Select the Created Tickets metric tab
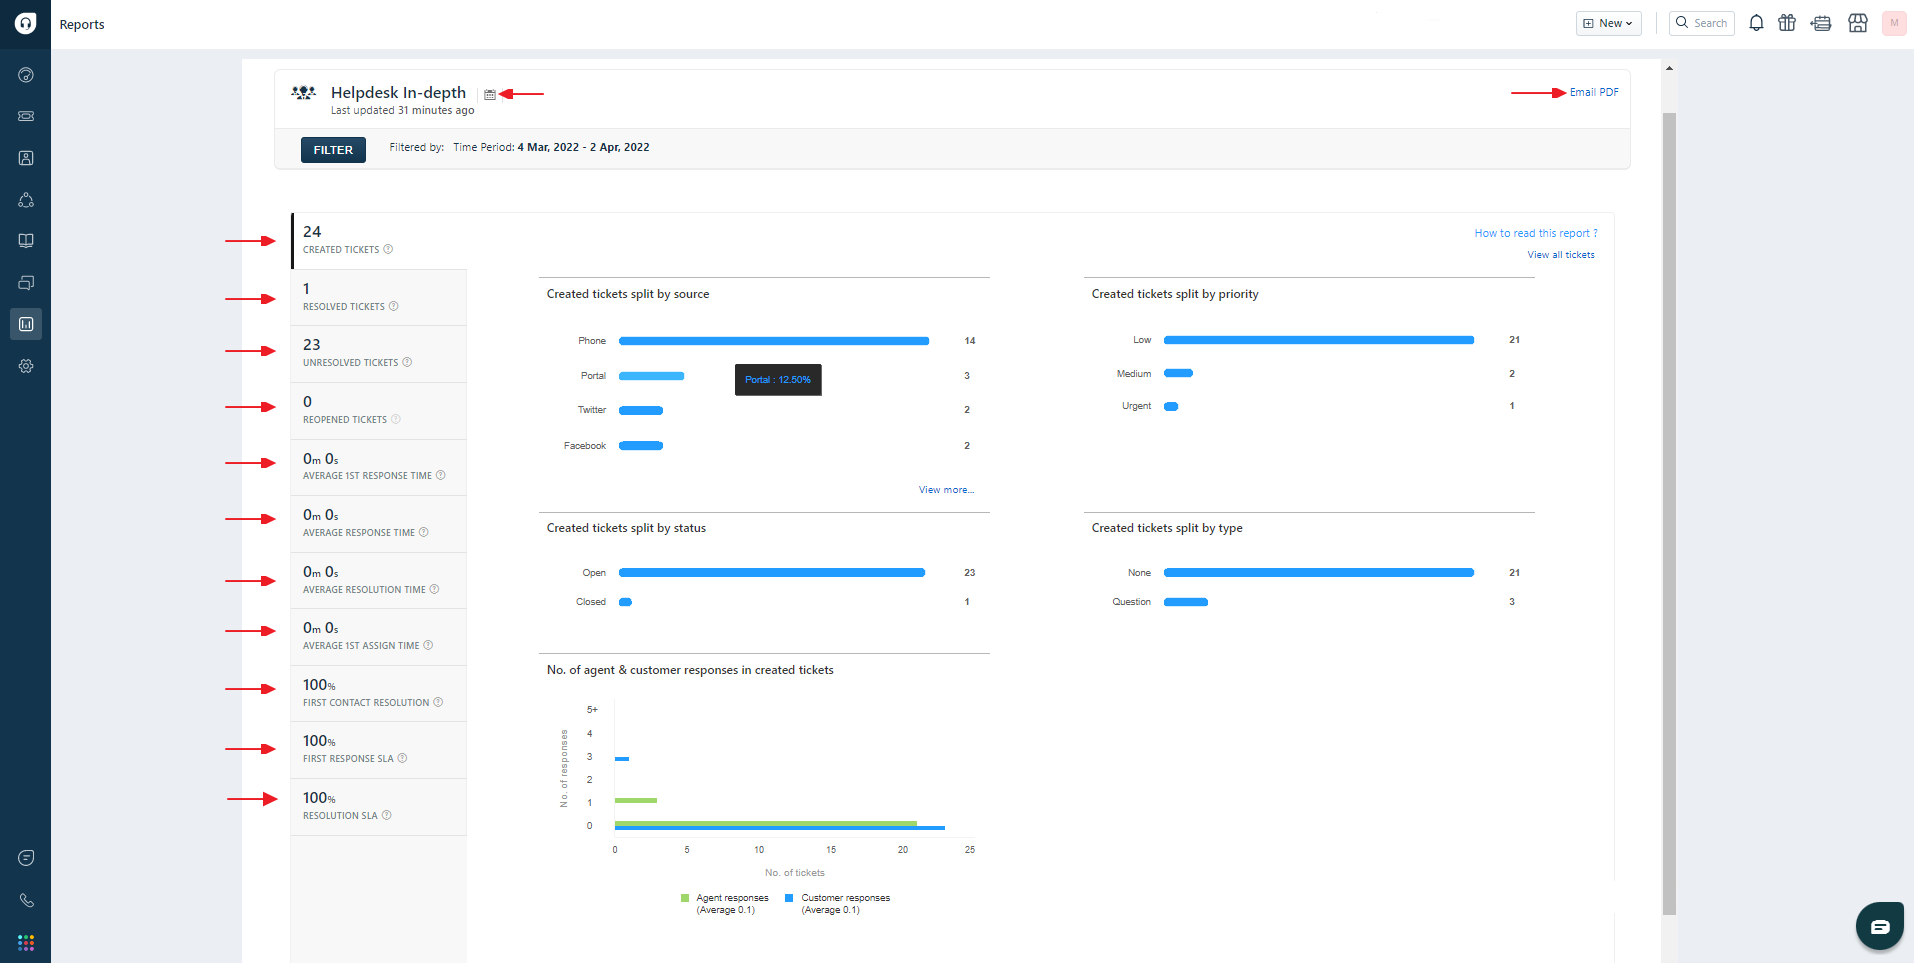This screenshot has width=1914, height=963. point(379,240)
